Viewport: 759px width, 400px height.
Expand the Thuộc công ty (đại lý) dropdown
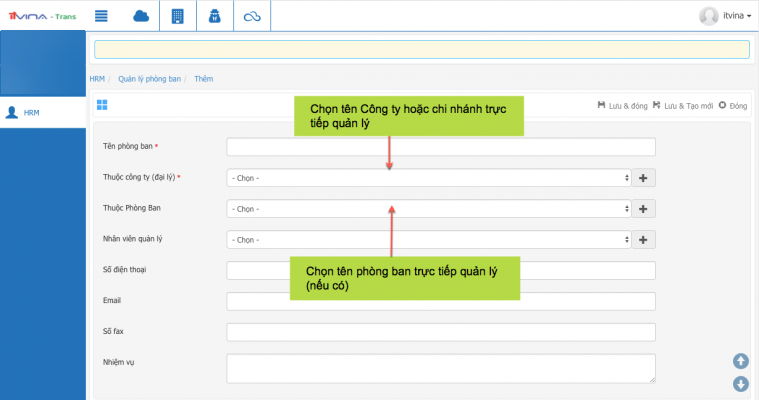429,178
